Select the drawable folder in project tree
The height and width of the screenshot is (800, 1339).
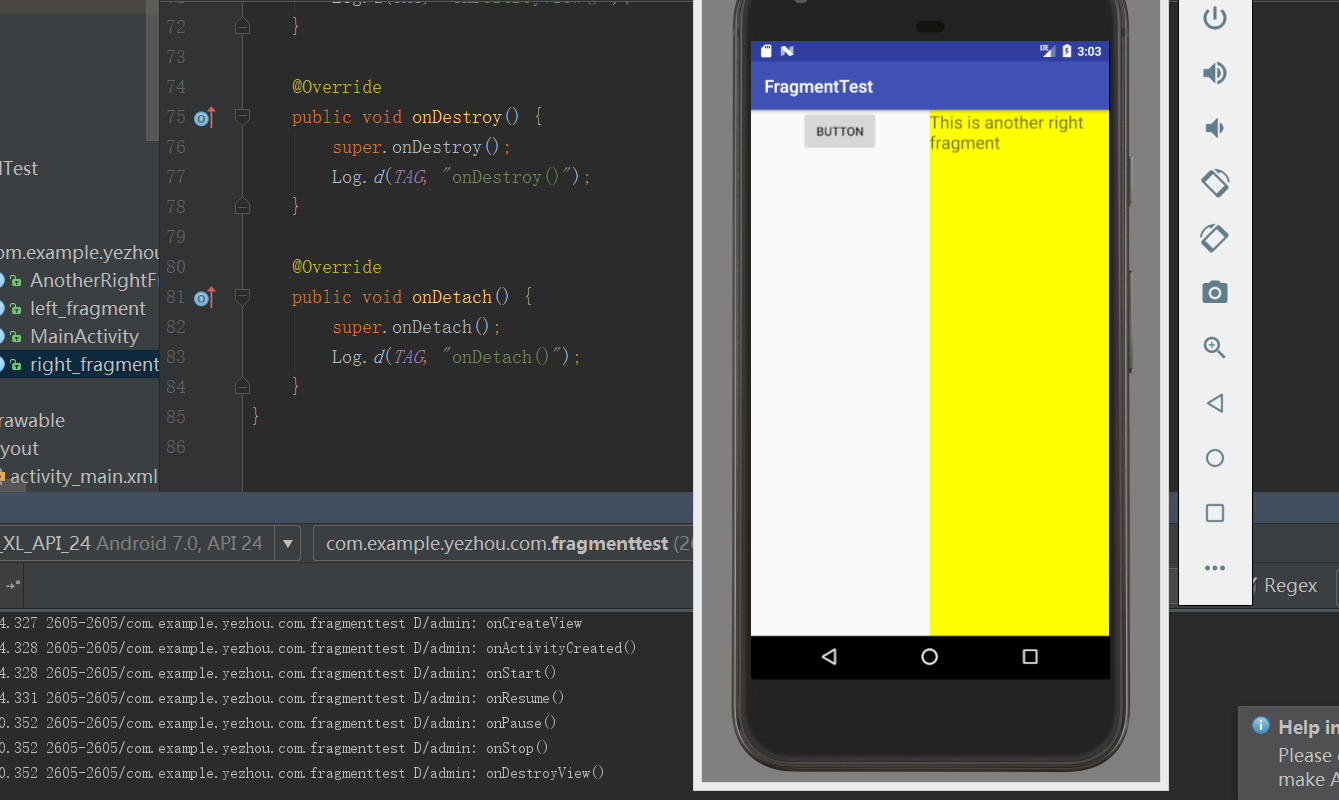(x=32, y=420)
